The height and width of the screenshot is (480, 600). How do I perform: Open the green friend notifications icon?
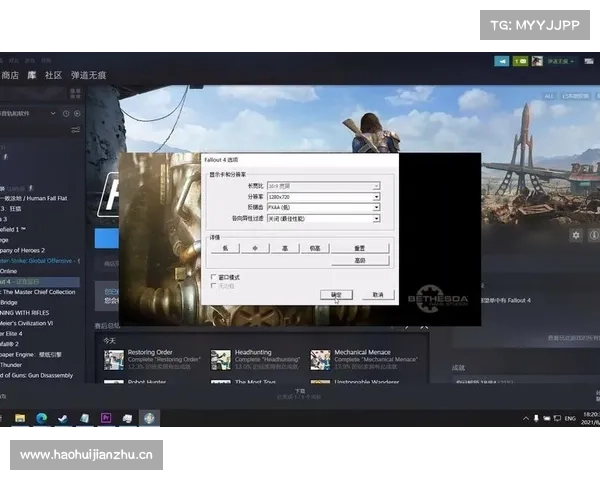click(x=520, y=61)
